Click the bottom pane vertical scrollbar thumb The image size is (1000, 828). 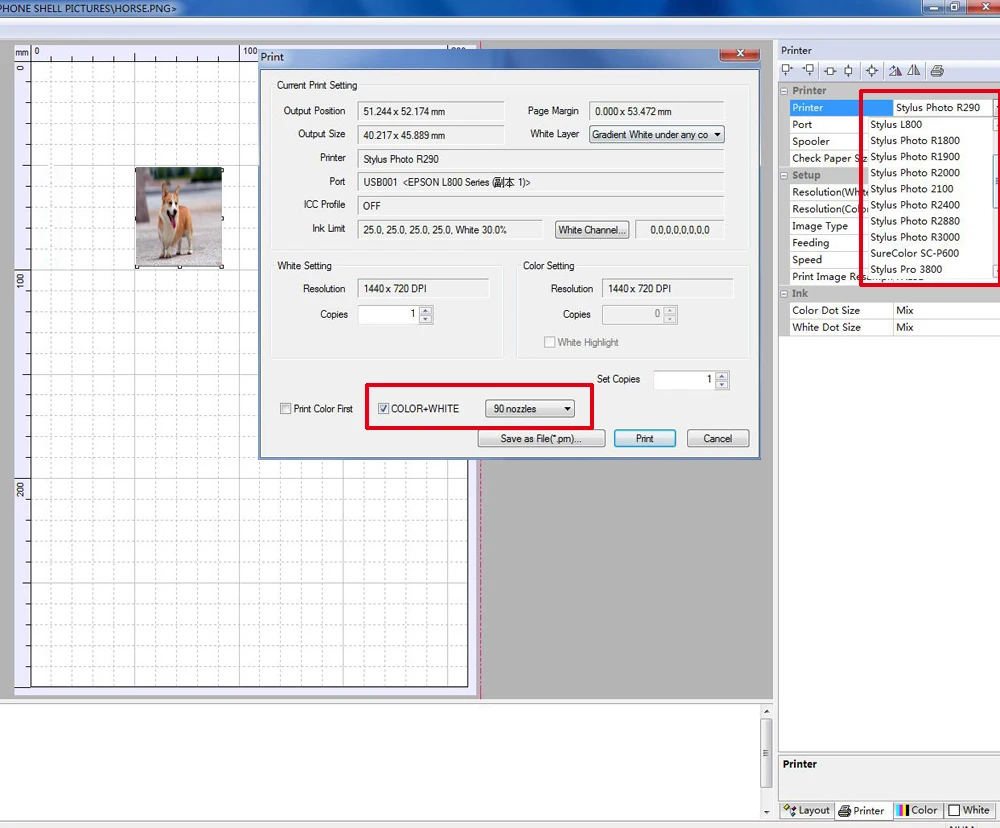pyautogui.click(x=766, y=753)
